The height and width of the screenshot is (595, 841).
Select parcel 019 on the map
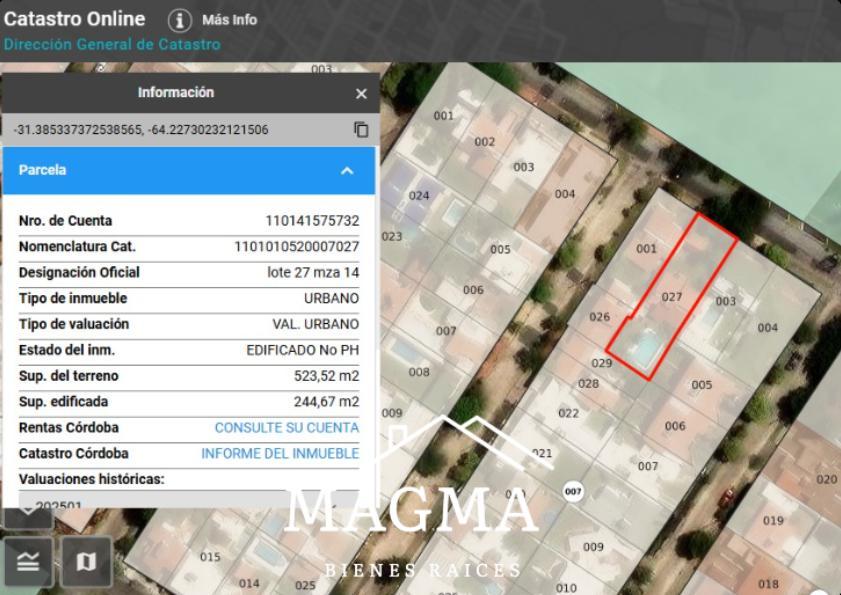[773, 521]
